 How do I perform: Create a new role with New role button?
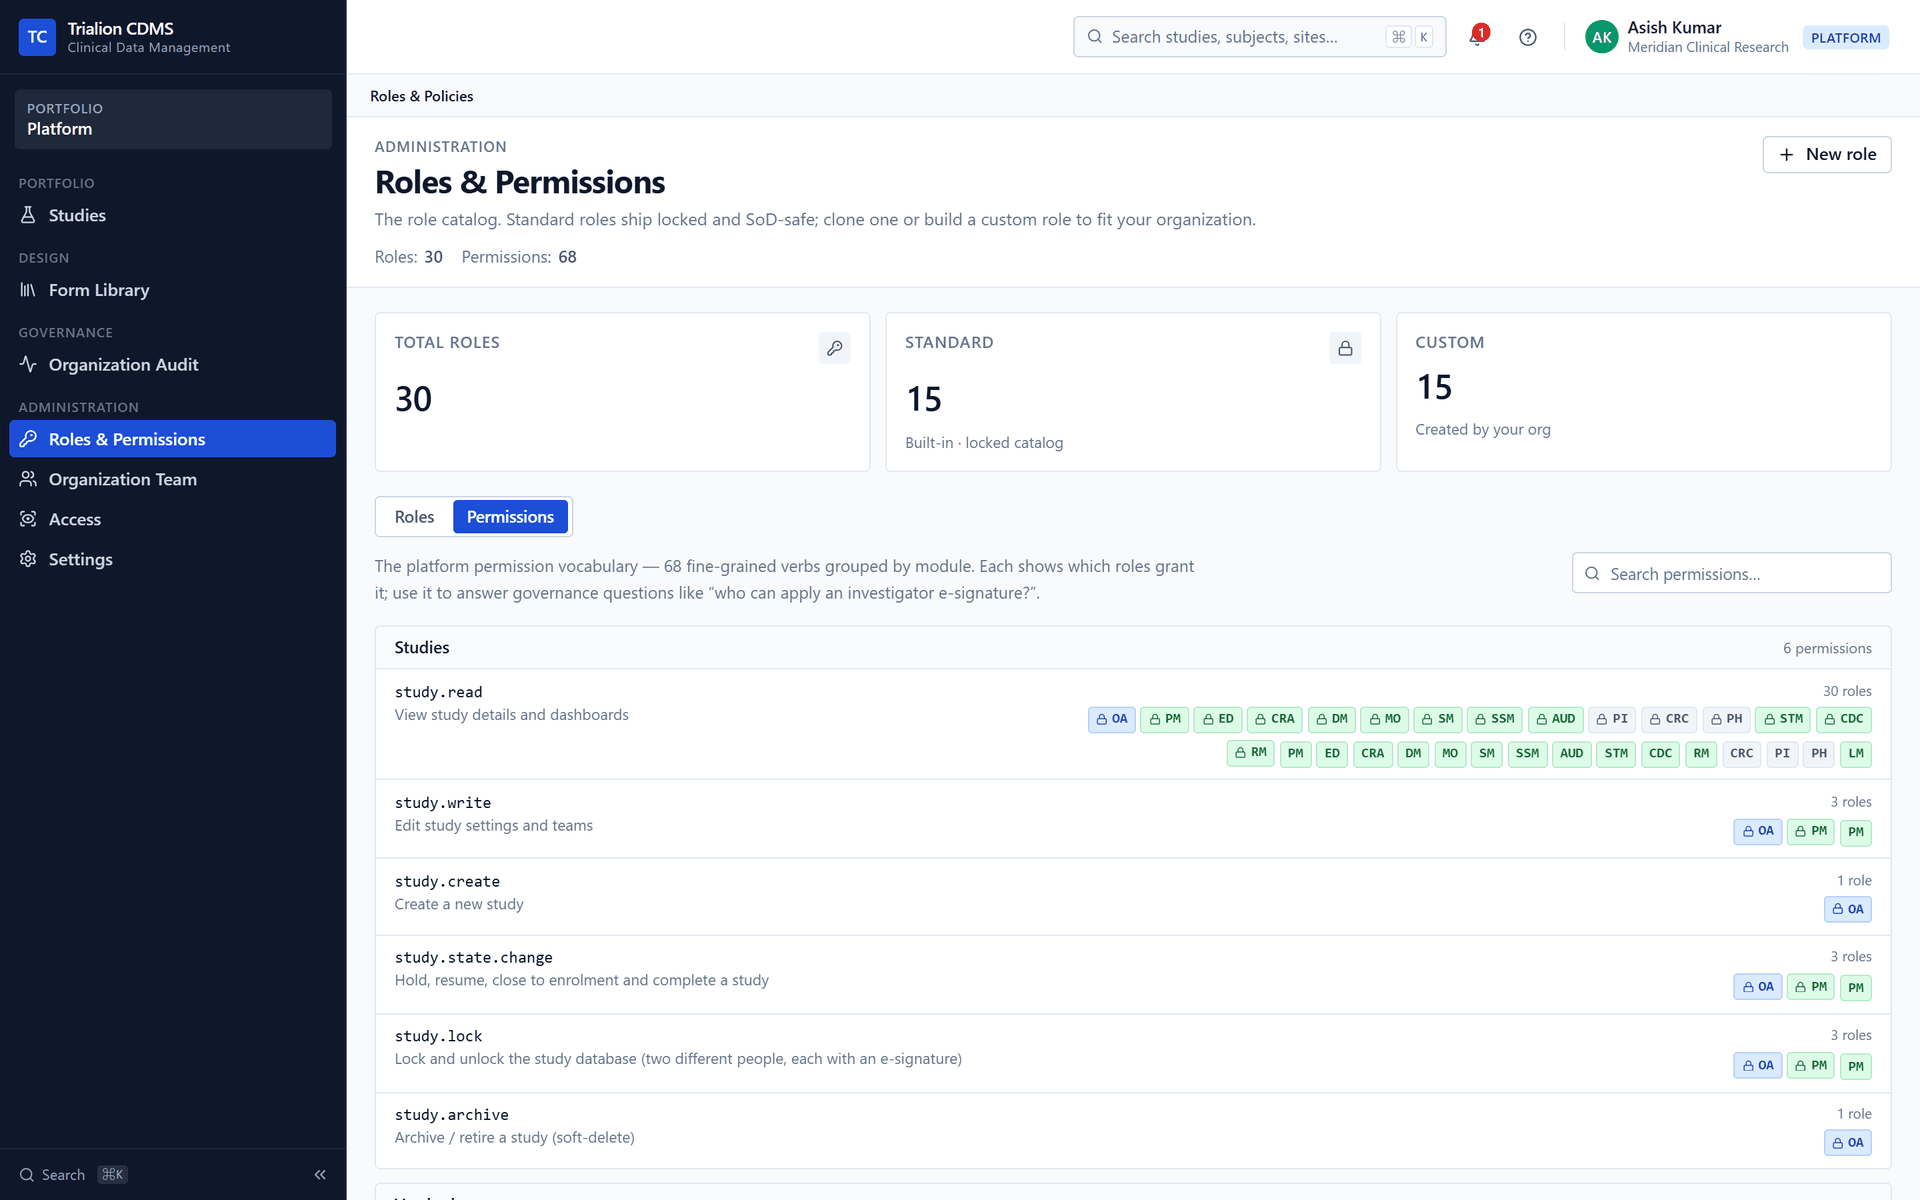[1826, 154]
